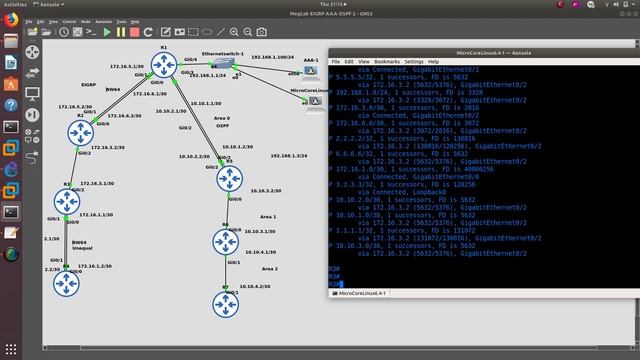Toggle show/hide interface labels toolbar icon
This screenshot has width=640, height=360.
77,32
